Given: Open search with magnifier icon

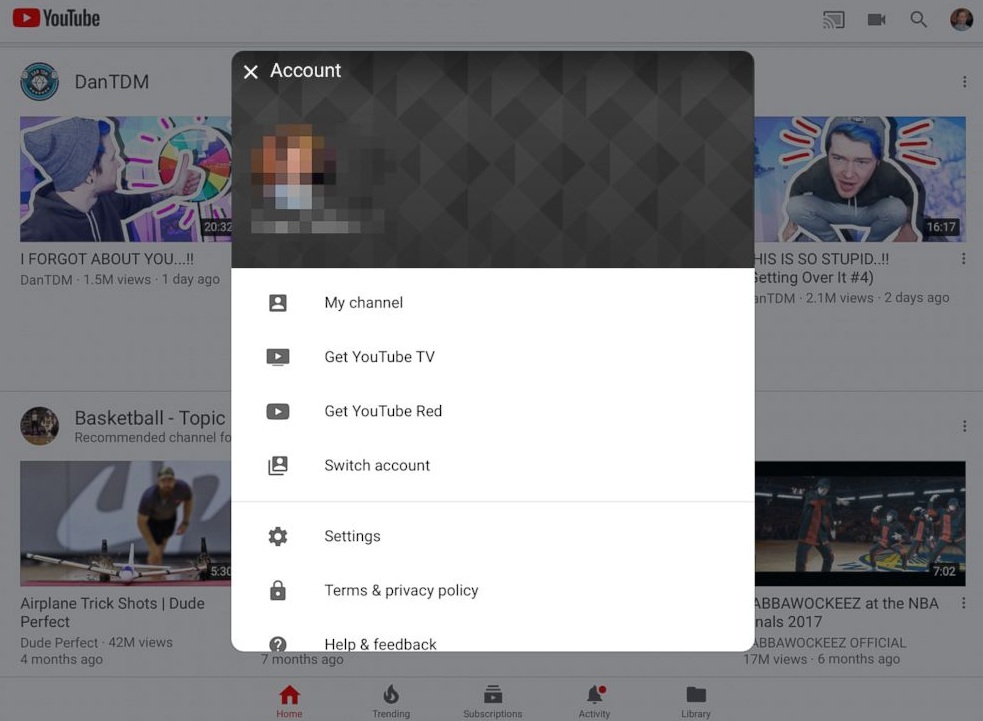Looking at the screenshot, I should pyautogui.click(x=918, y=19).
